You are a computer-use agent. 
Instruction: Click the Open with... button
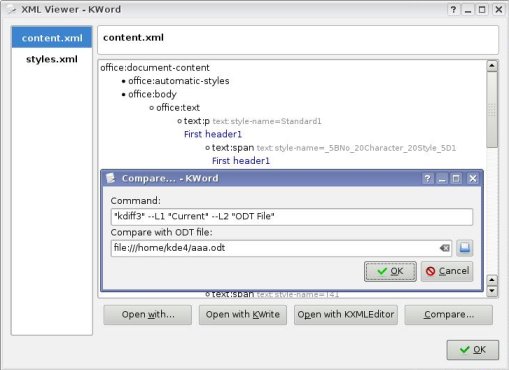[147, 315]
